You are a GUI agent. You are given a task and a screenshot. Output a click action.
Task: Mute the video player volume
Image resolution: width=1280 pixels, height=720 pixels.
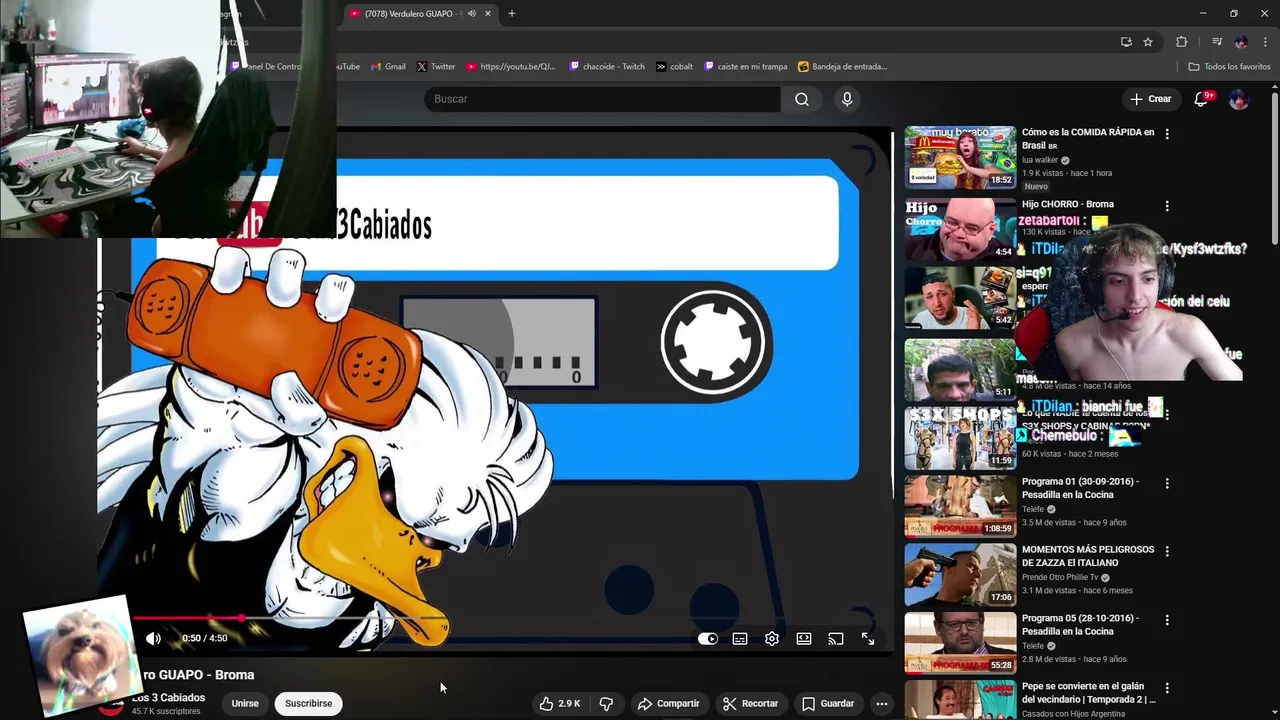[x=153, y=638]
